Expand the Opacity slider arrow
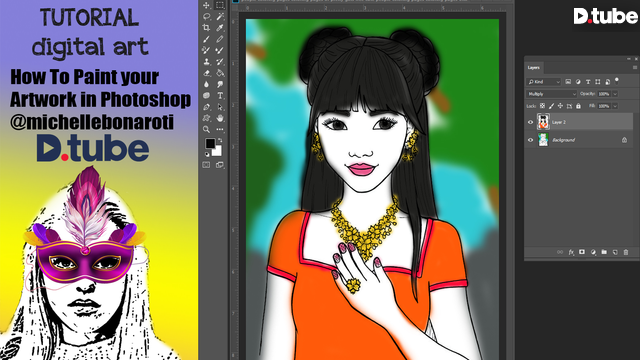 [615, 94]
